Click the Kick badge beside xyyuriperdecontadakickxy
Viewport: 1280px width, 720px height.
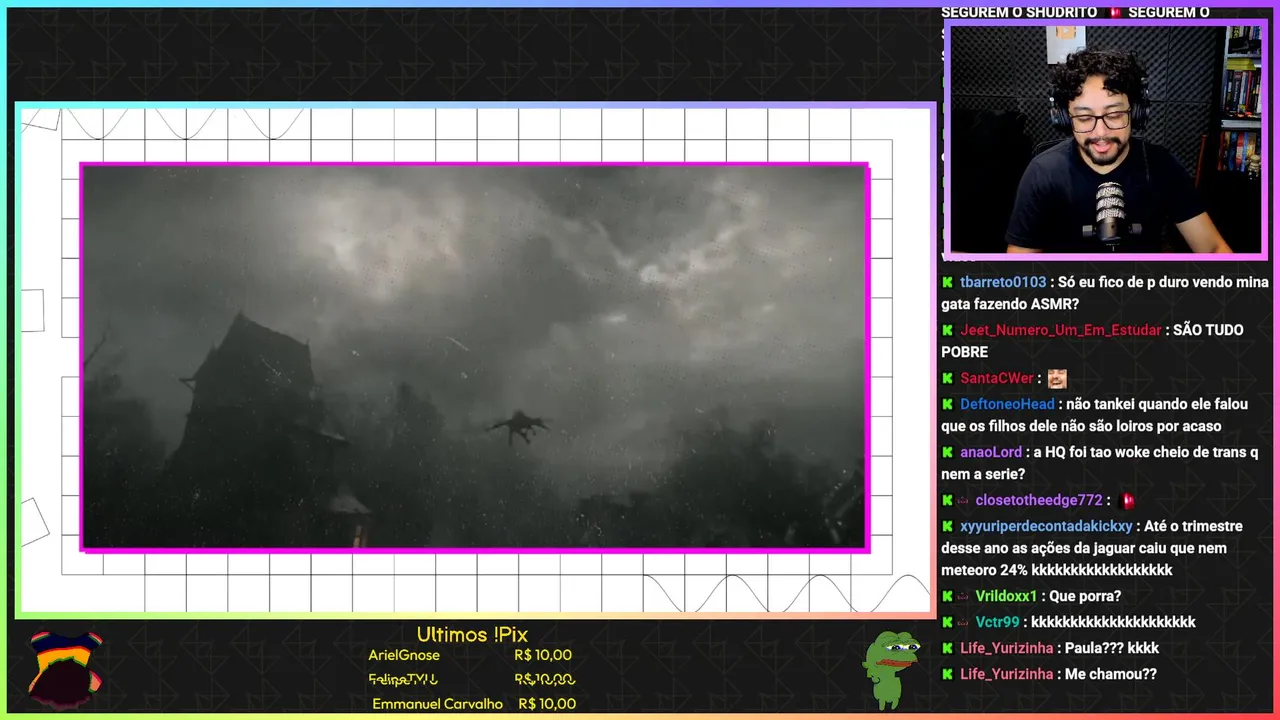pyautogui.click(x=947, y=527)
